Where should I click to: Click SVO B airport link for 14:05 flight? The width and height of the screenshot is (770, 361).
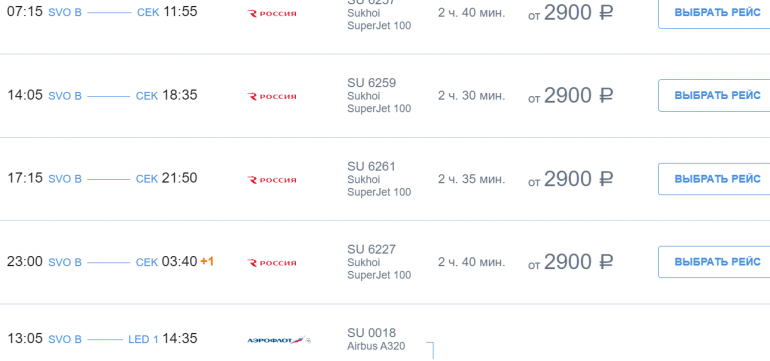click(65, 96)
